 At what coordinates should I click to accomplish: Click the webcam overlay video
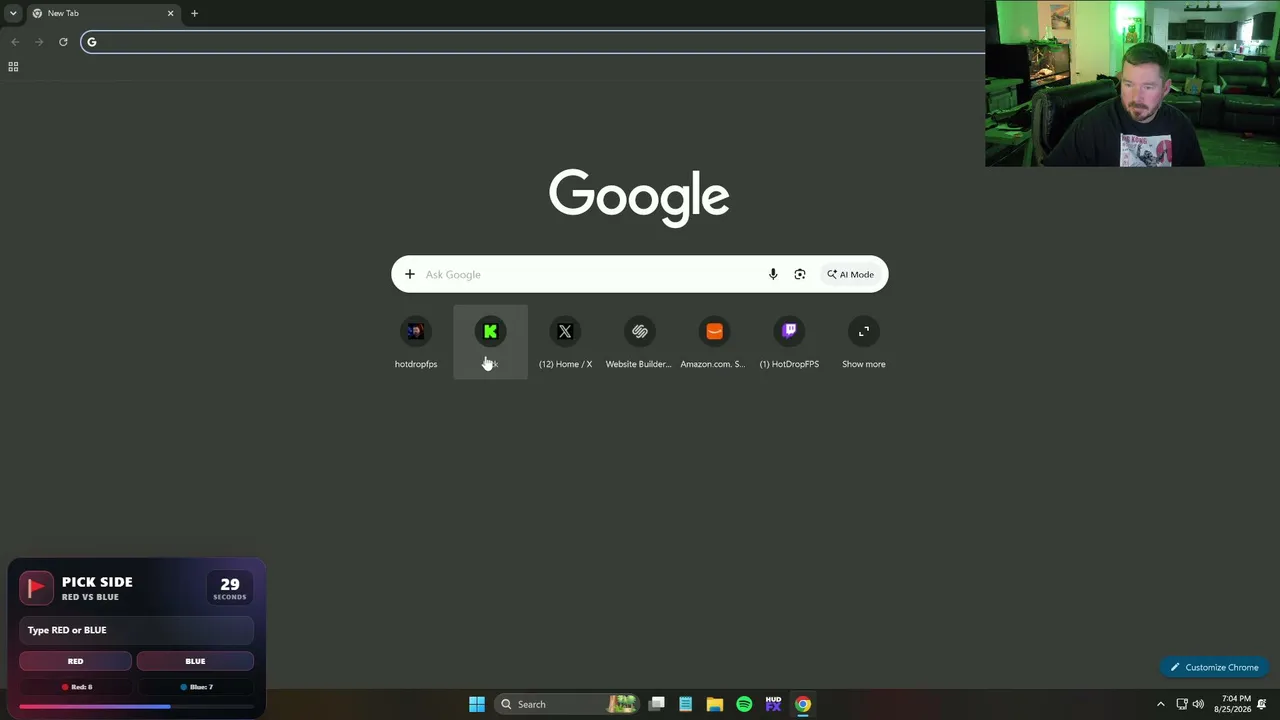coord(1132,83)
